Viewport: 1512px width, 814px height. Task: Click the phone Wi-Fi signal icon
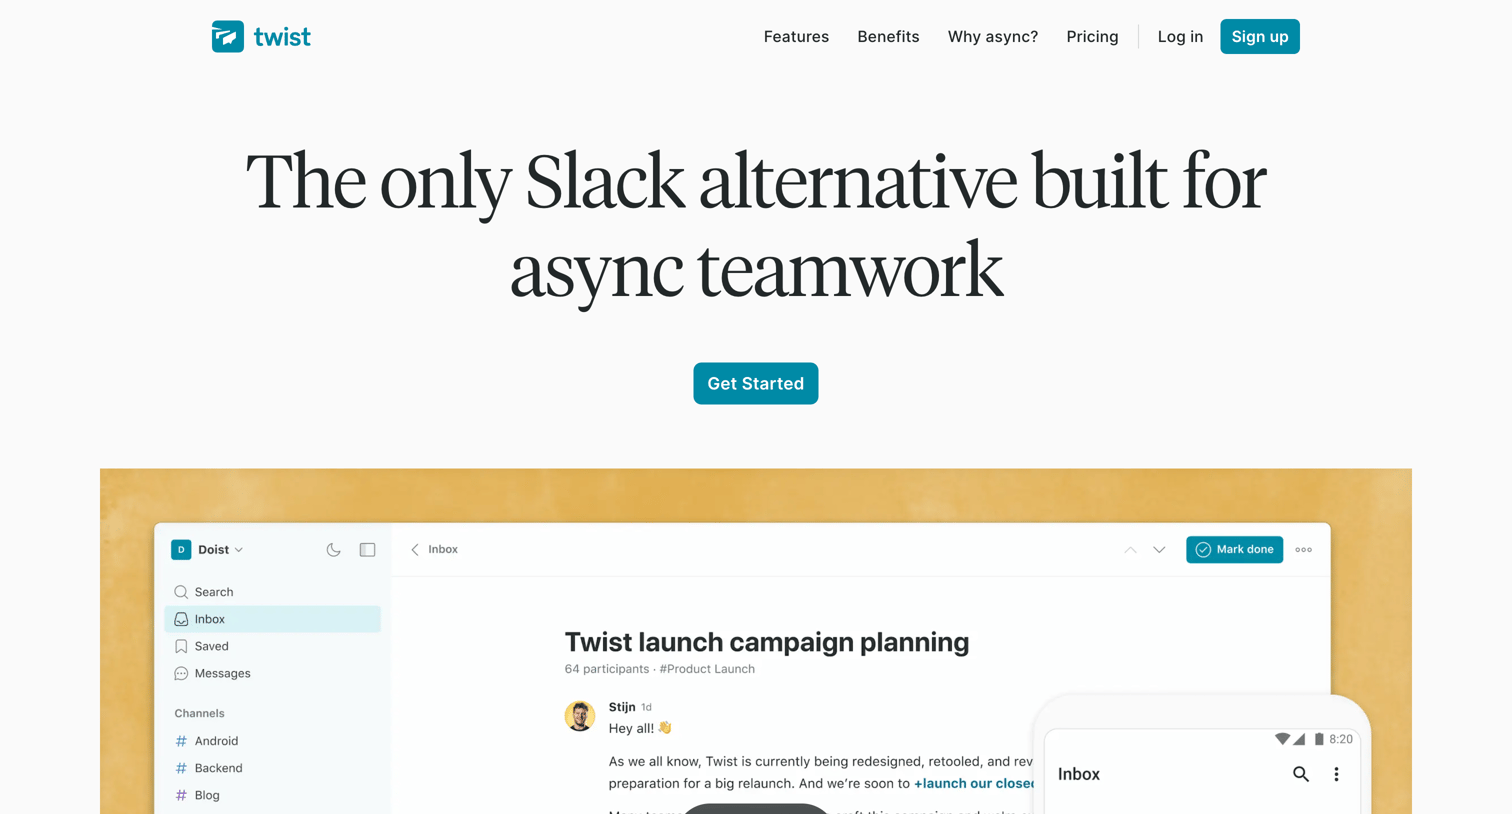[1282, 739]
